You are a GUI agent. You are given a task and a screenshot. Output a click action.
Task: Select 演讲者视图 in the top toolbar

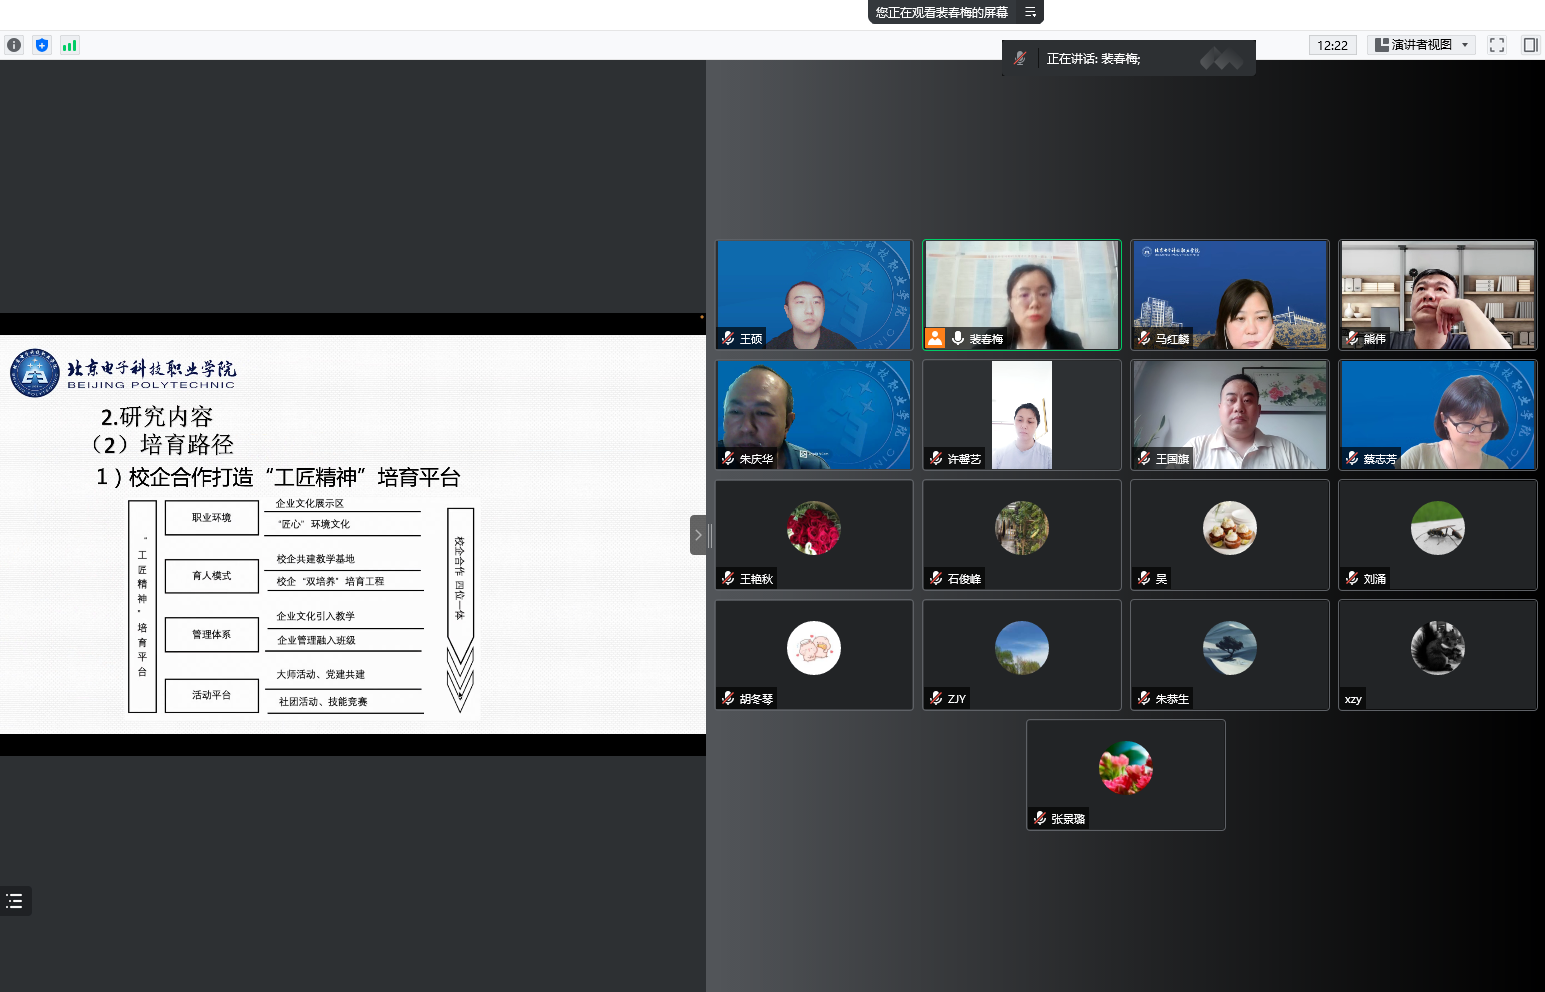pyautogui.click(x=1421, y=45)
